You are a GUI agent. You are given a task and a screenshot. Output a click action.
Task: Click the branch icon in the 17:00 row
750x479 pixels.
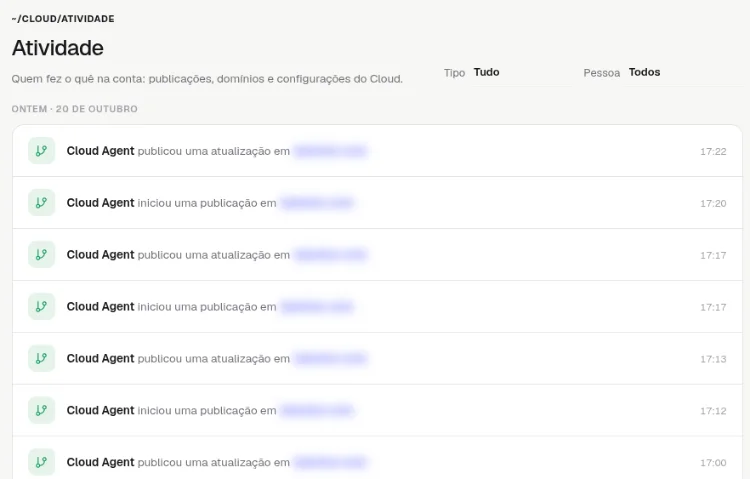click(x=42, y=462)
